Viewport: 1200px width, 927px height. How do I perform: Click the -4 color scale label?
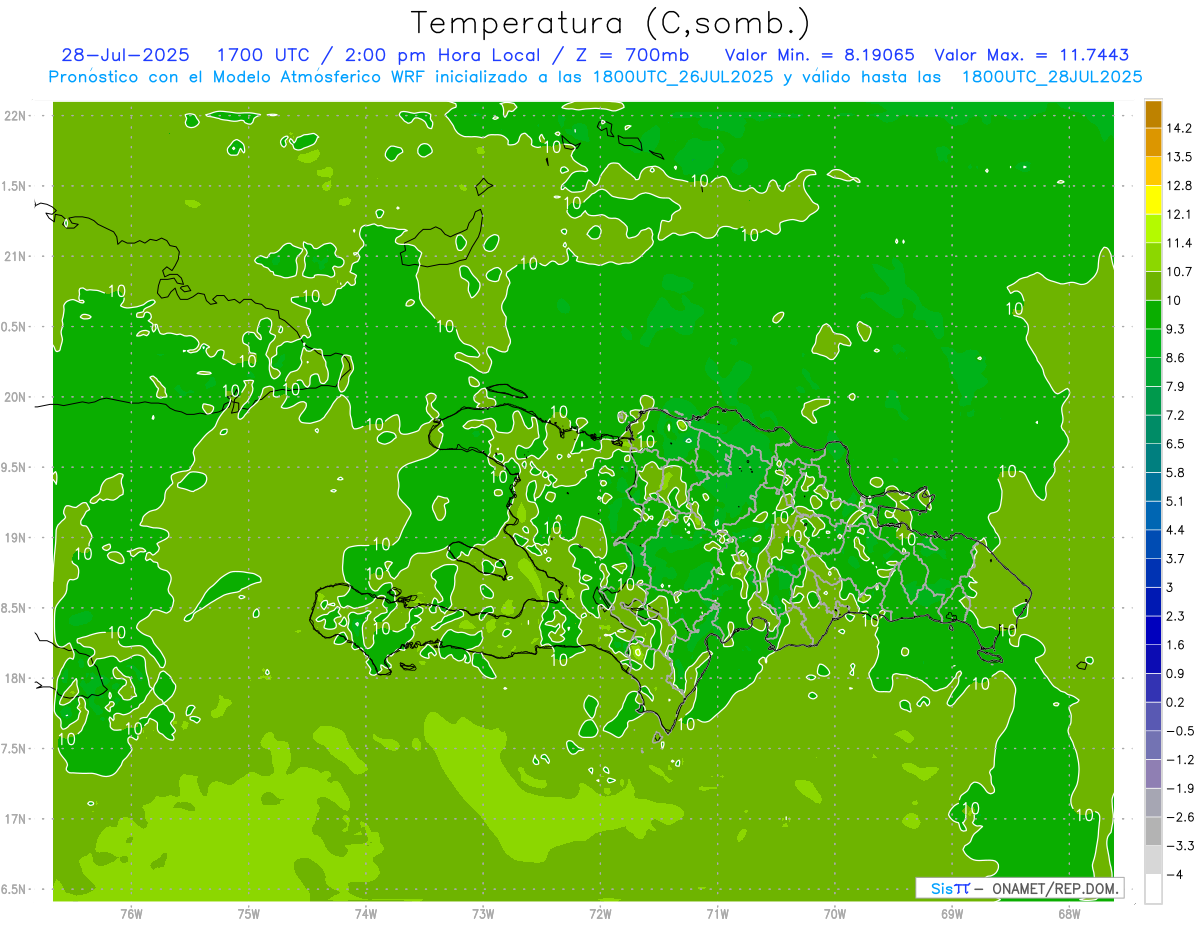1175,874
